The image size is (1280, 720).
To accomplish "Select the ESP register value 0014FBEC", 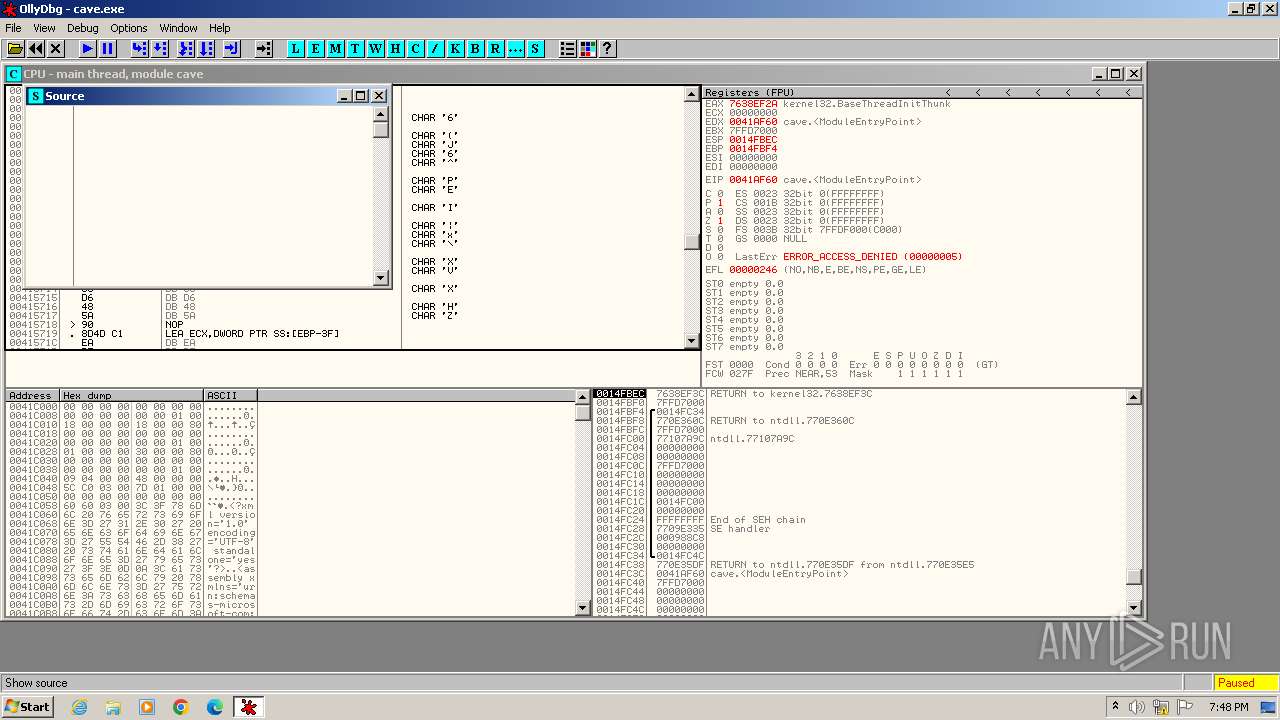I will pyautogui.click(x=753, y=140).
